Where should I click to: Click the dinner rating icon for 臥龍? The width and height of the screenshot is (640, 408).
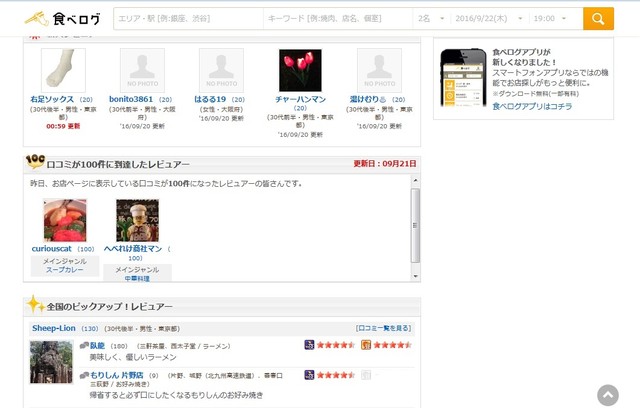coord(310,345)
